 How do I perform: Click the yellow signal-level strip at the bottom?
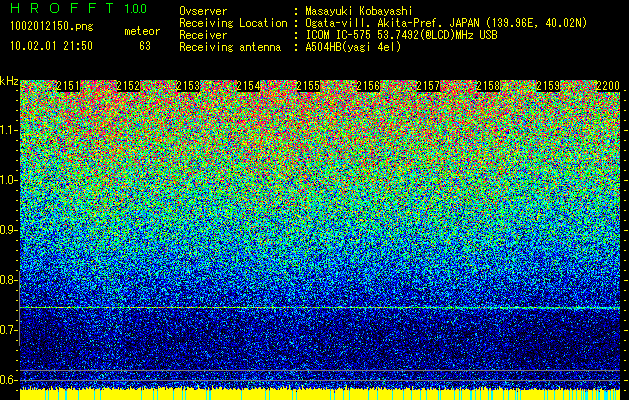click(x=320, y=394)
